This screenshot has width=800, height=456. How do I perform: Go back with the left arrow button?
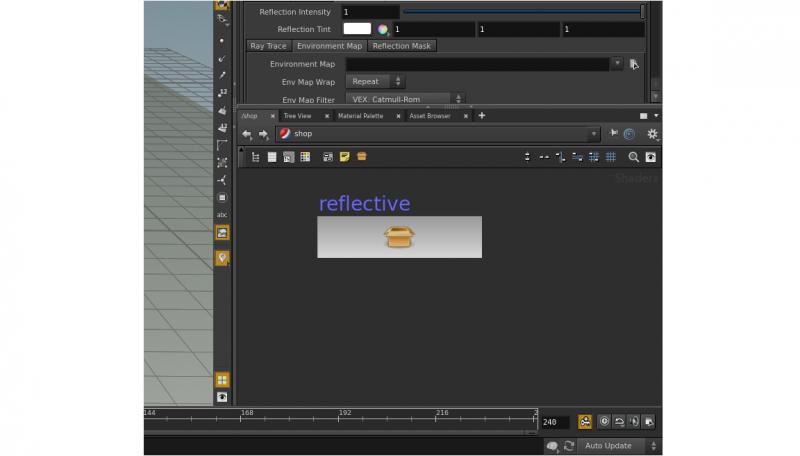tap(247, 134)
